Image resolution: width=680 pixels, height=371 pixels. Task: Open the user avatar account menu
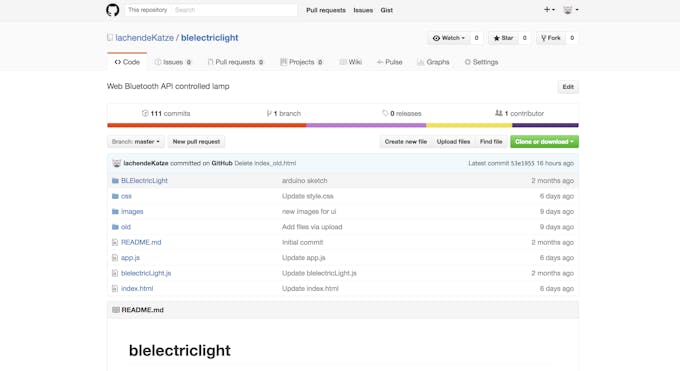pos(570,10)
